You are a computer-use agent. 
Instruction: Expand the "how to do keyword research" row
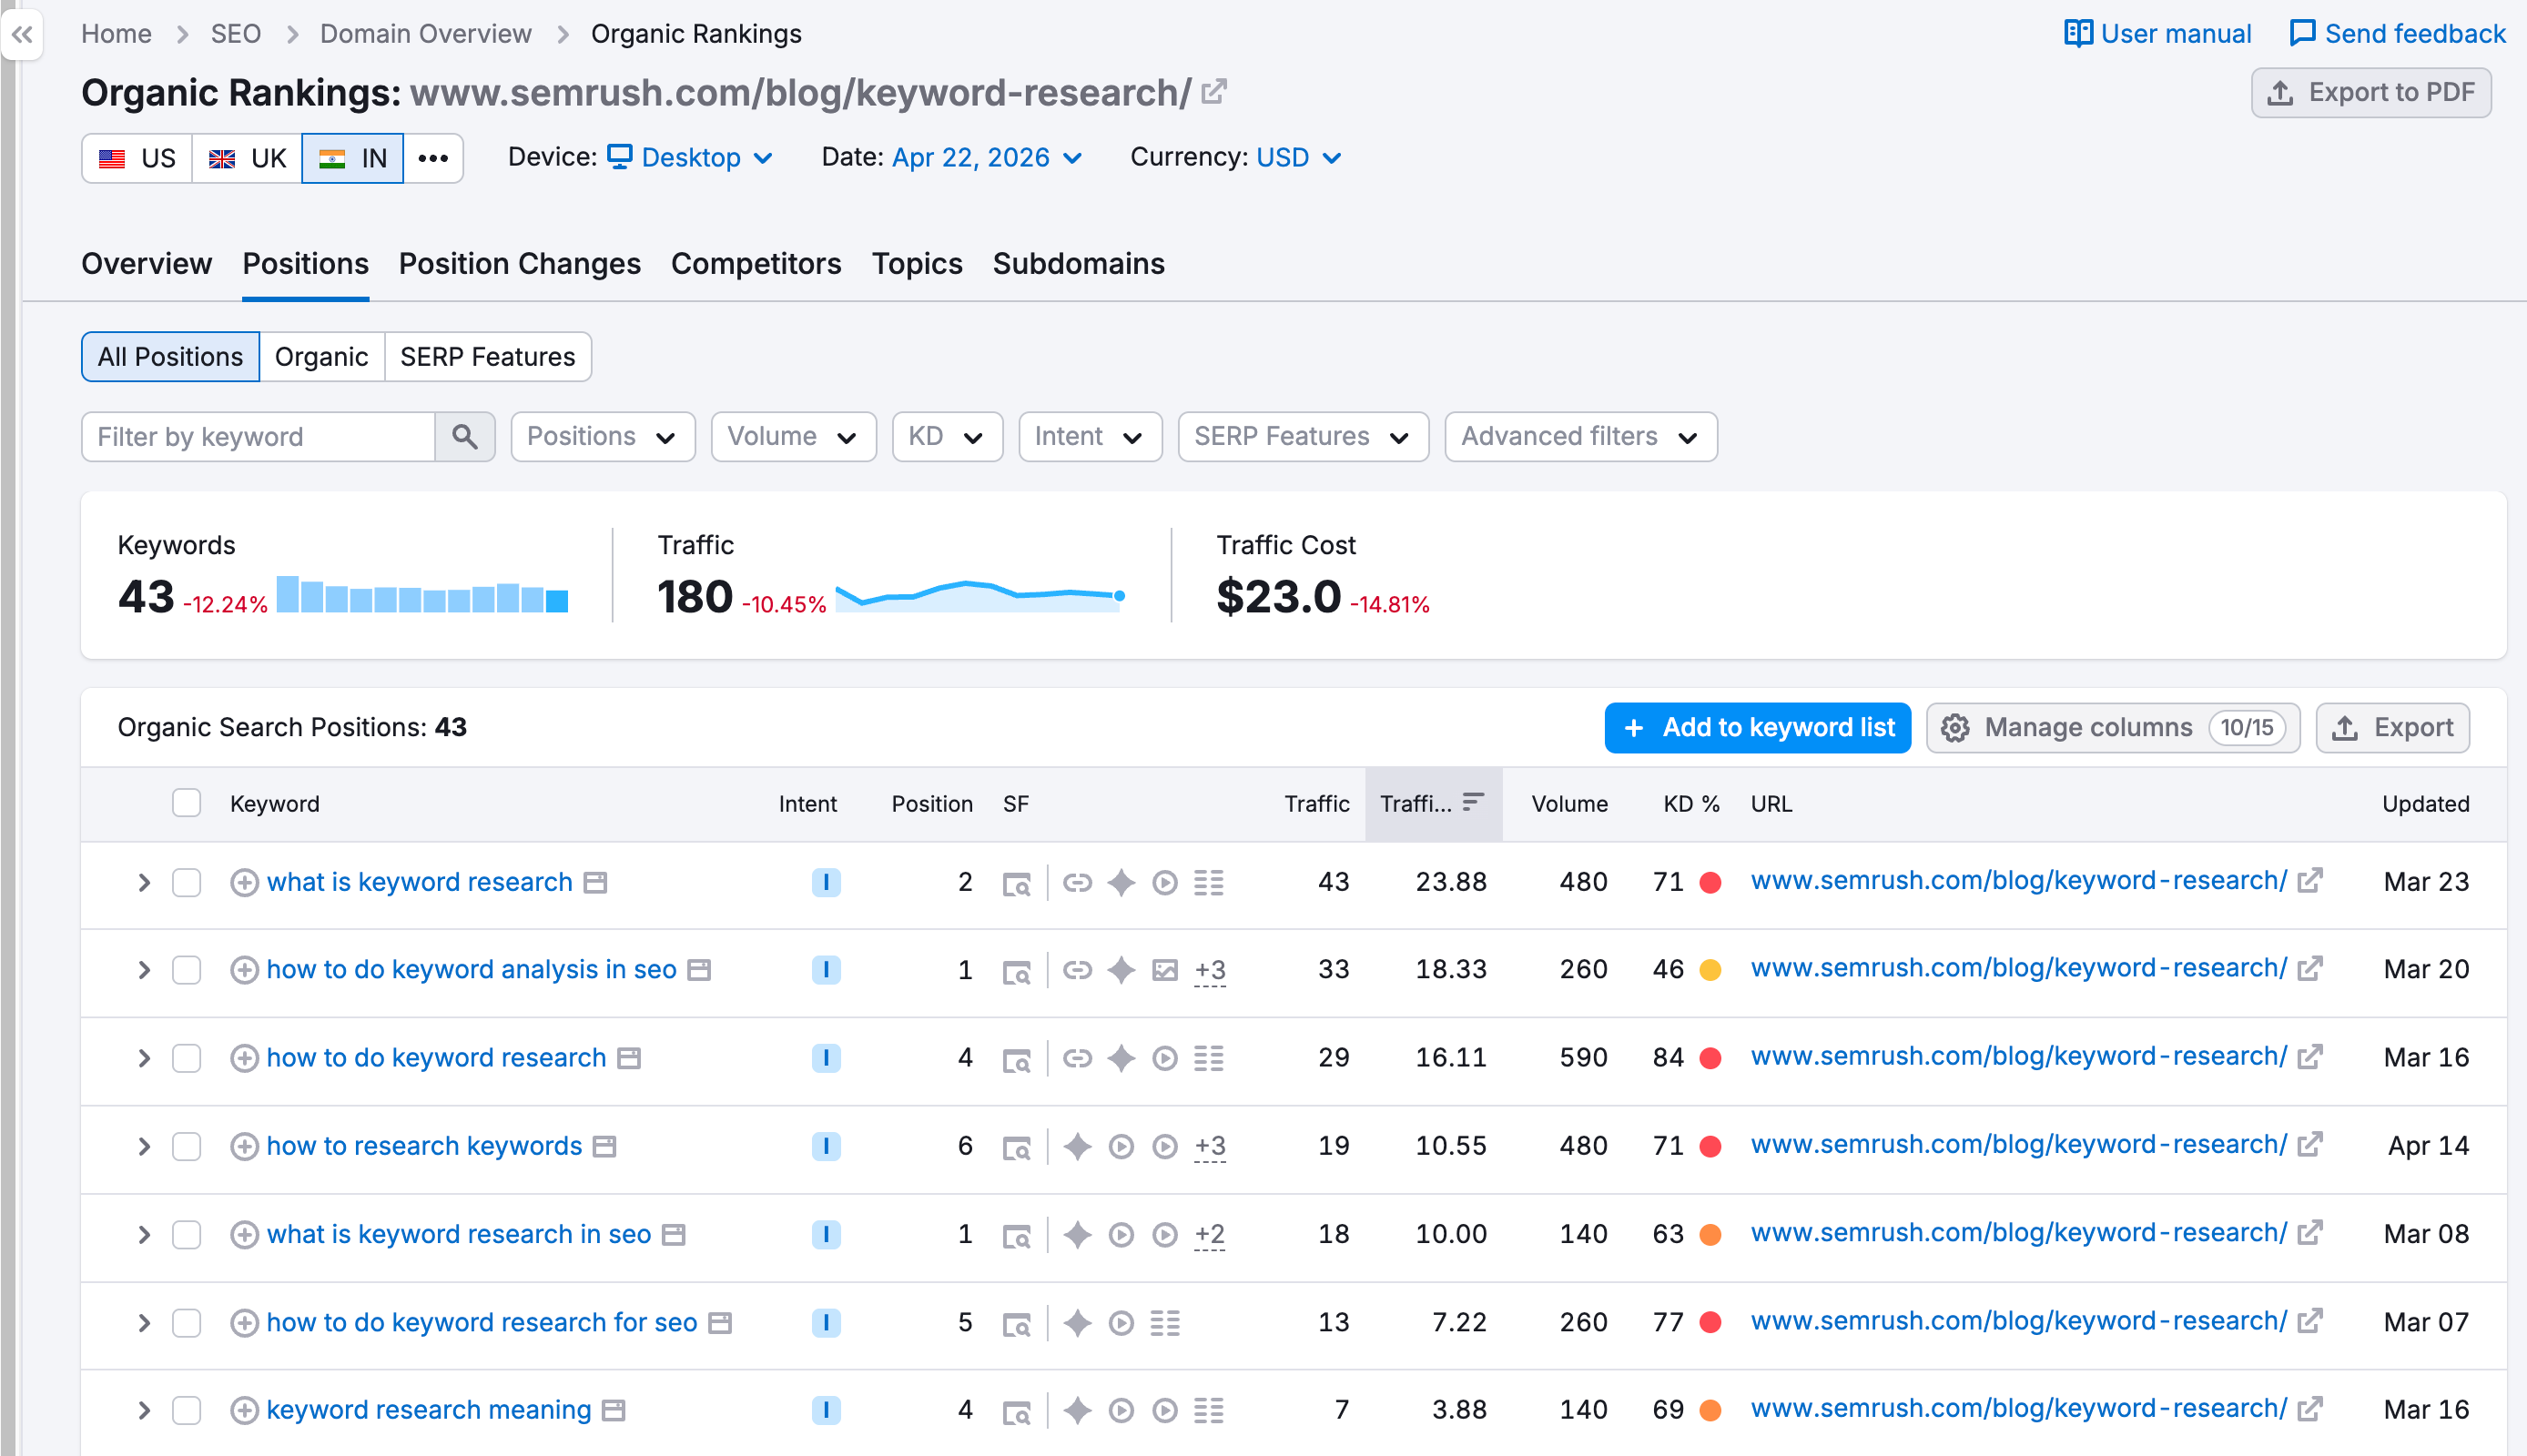coord(143,1057)
